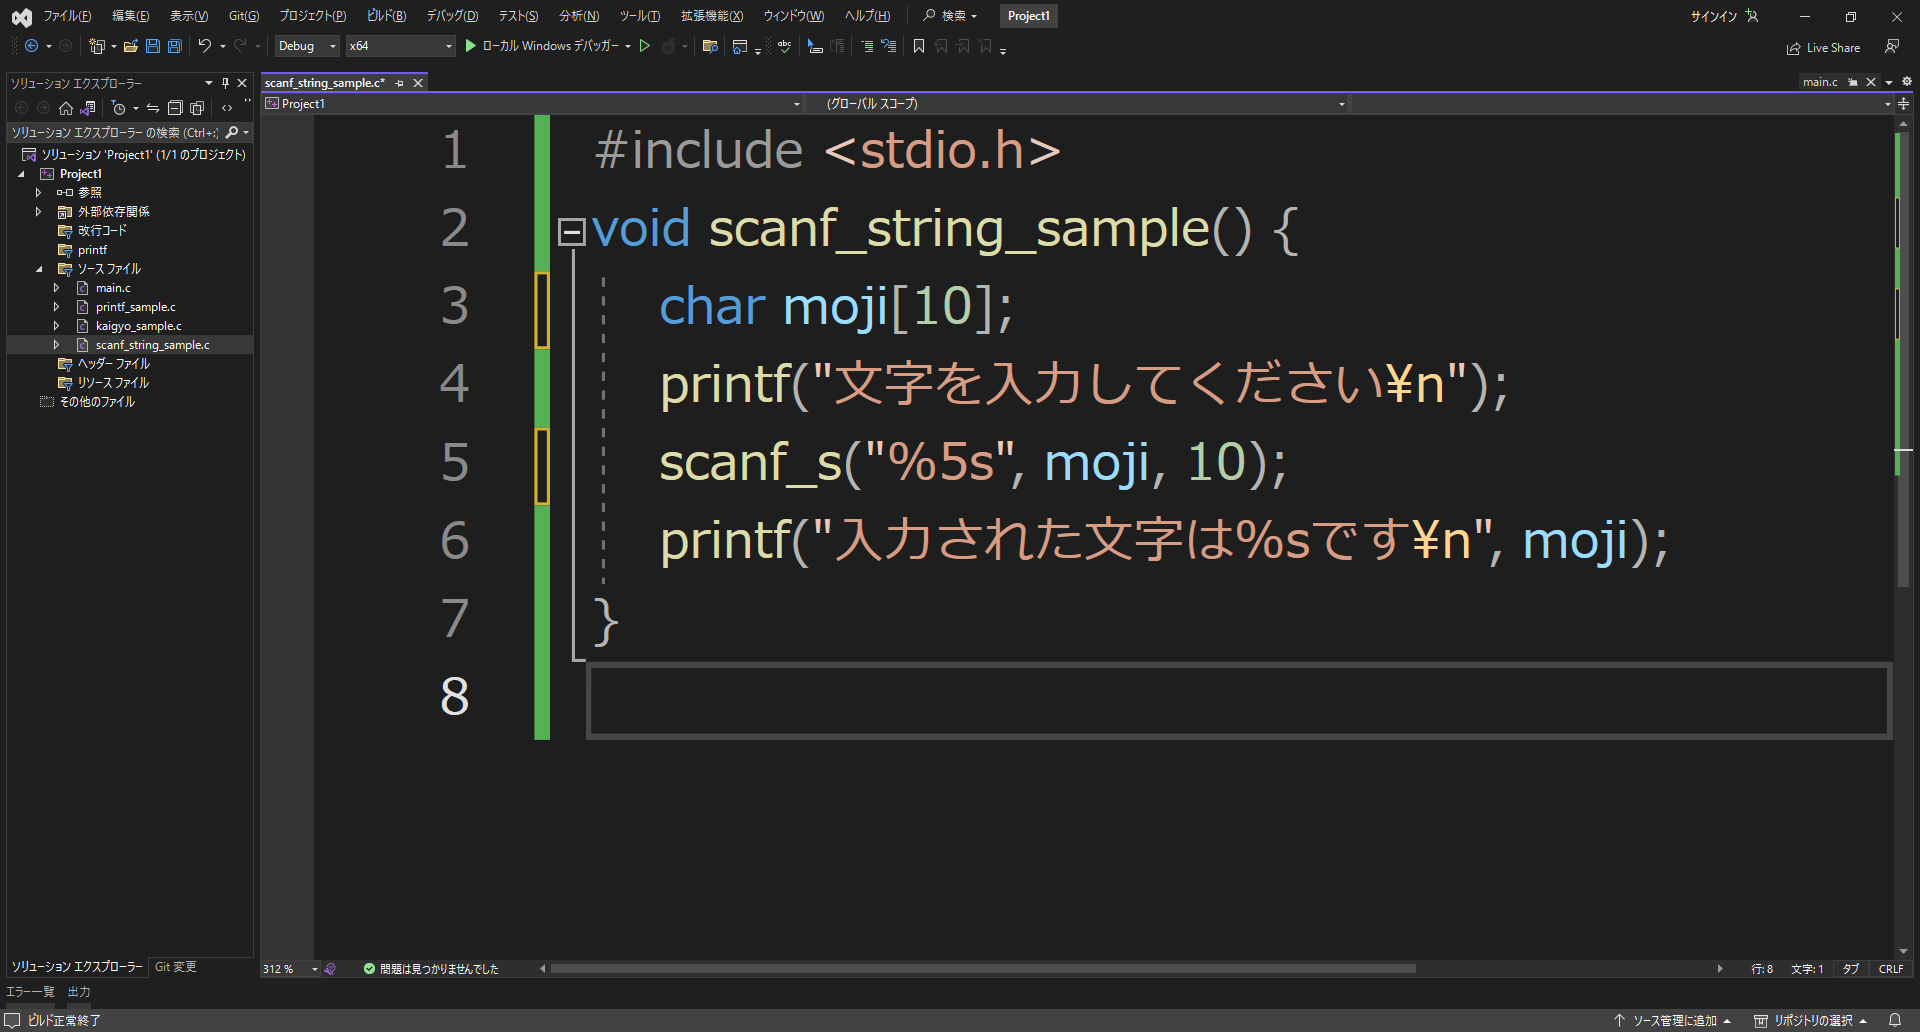Open the document tab settings gear icon
Image resolution: width=1920 pixels, height=1032 pixels.
point(1907,82)
